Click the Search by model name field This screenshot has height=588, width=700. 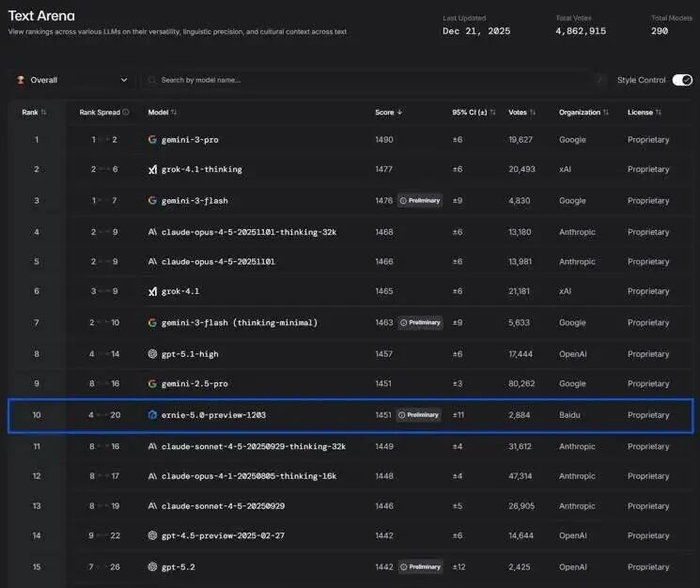[374, 80]
